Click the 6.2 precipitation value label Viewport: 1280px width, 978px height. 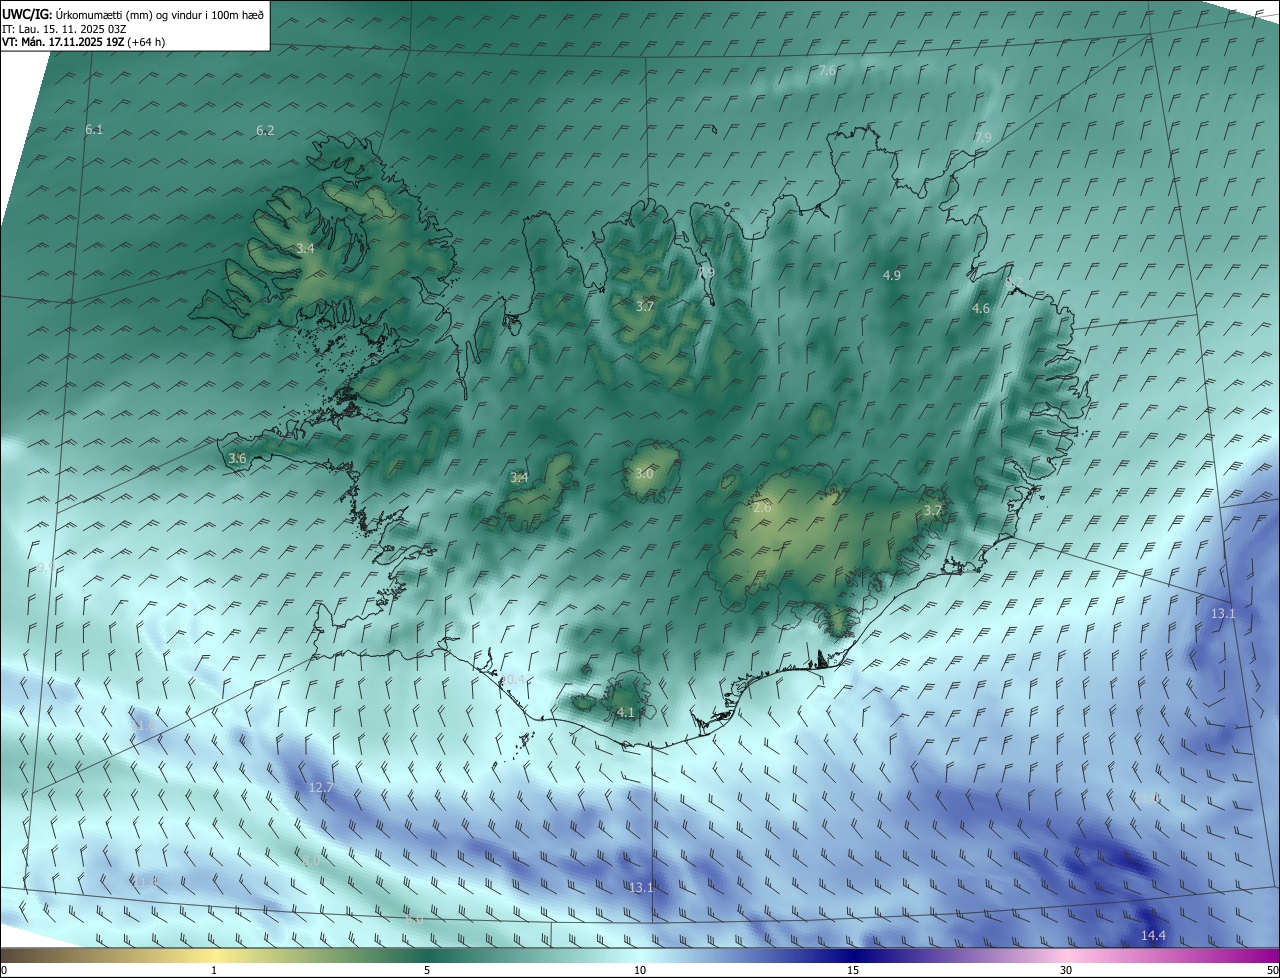coord(265,130)
